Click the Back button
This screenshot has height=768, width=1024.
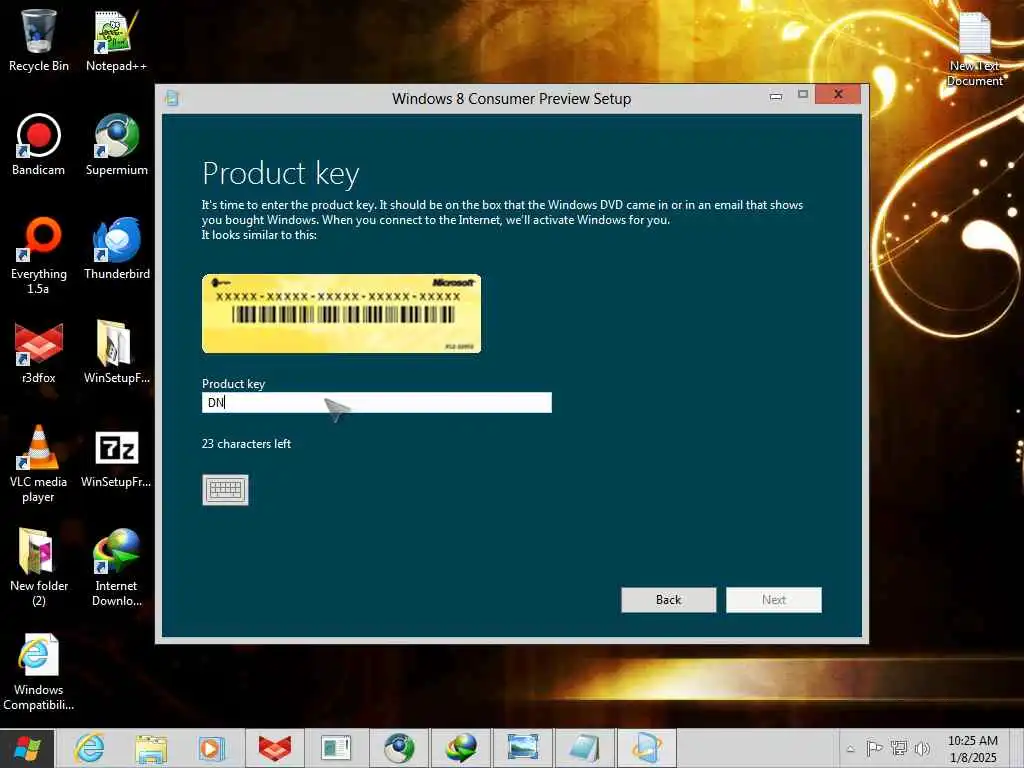coord(668,600)
